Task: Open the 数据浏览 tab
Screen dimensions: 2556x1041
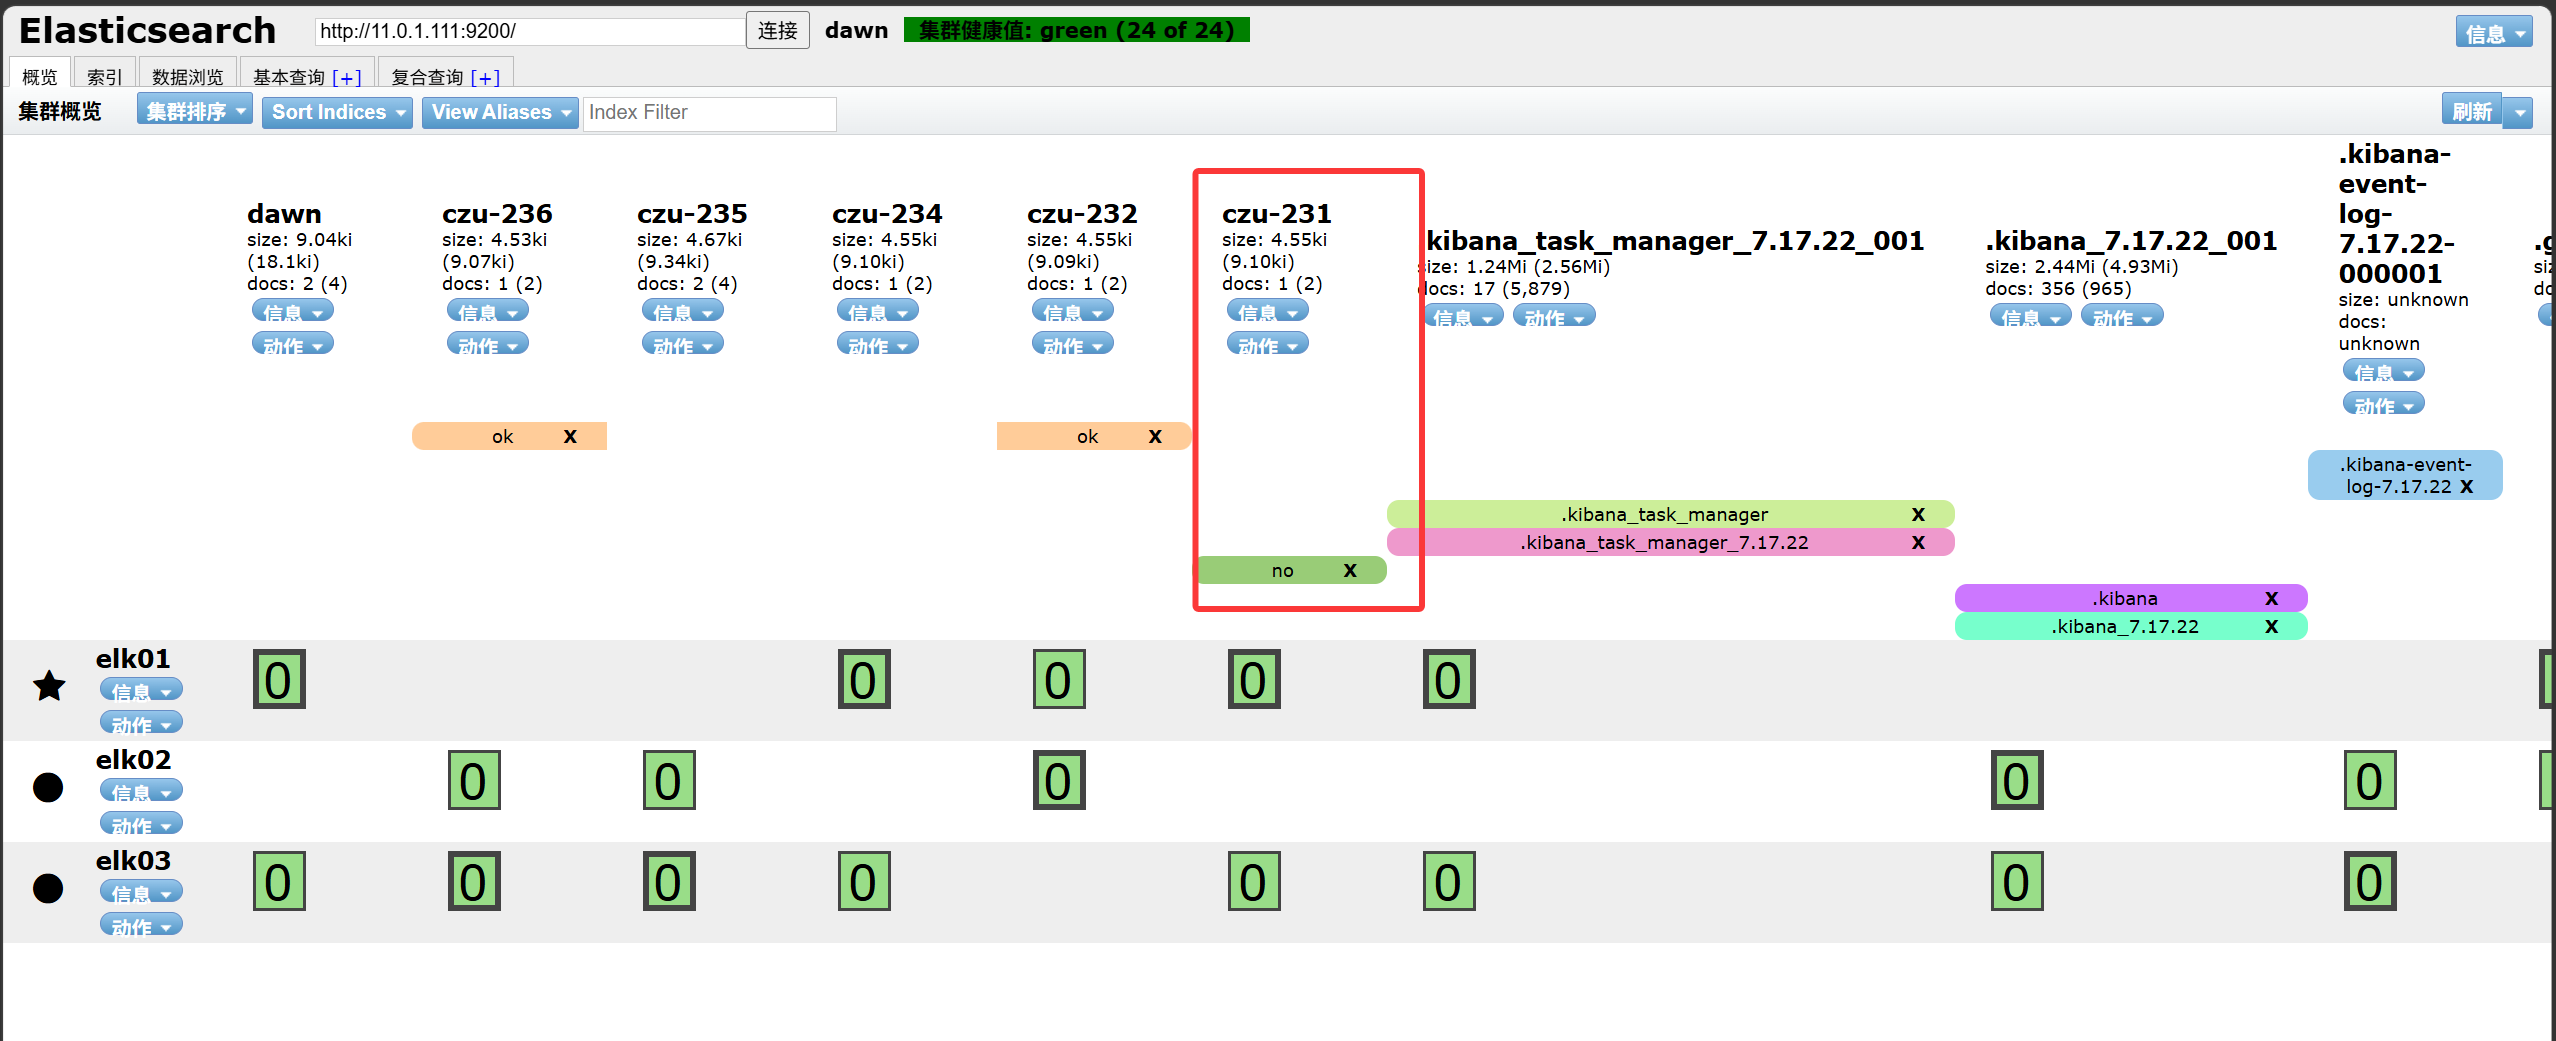Action: (x=188, y=76)
